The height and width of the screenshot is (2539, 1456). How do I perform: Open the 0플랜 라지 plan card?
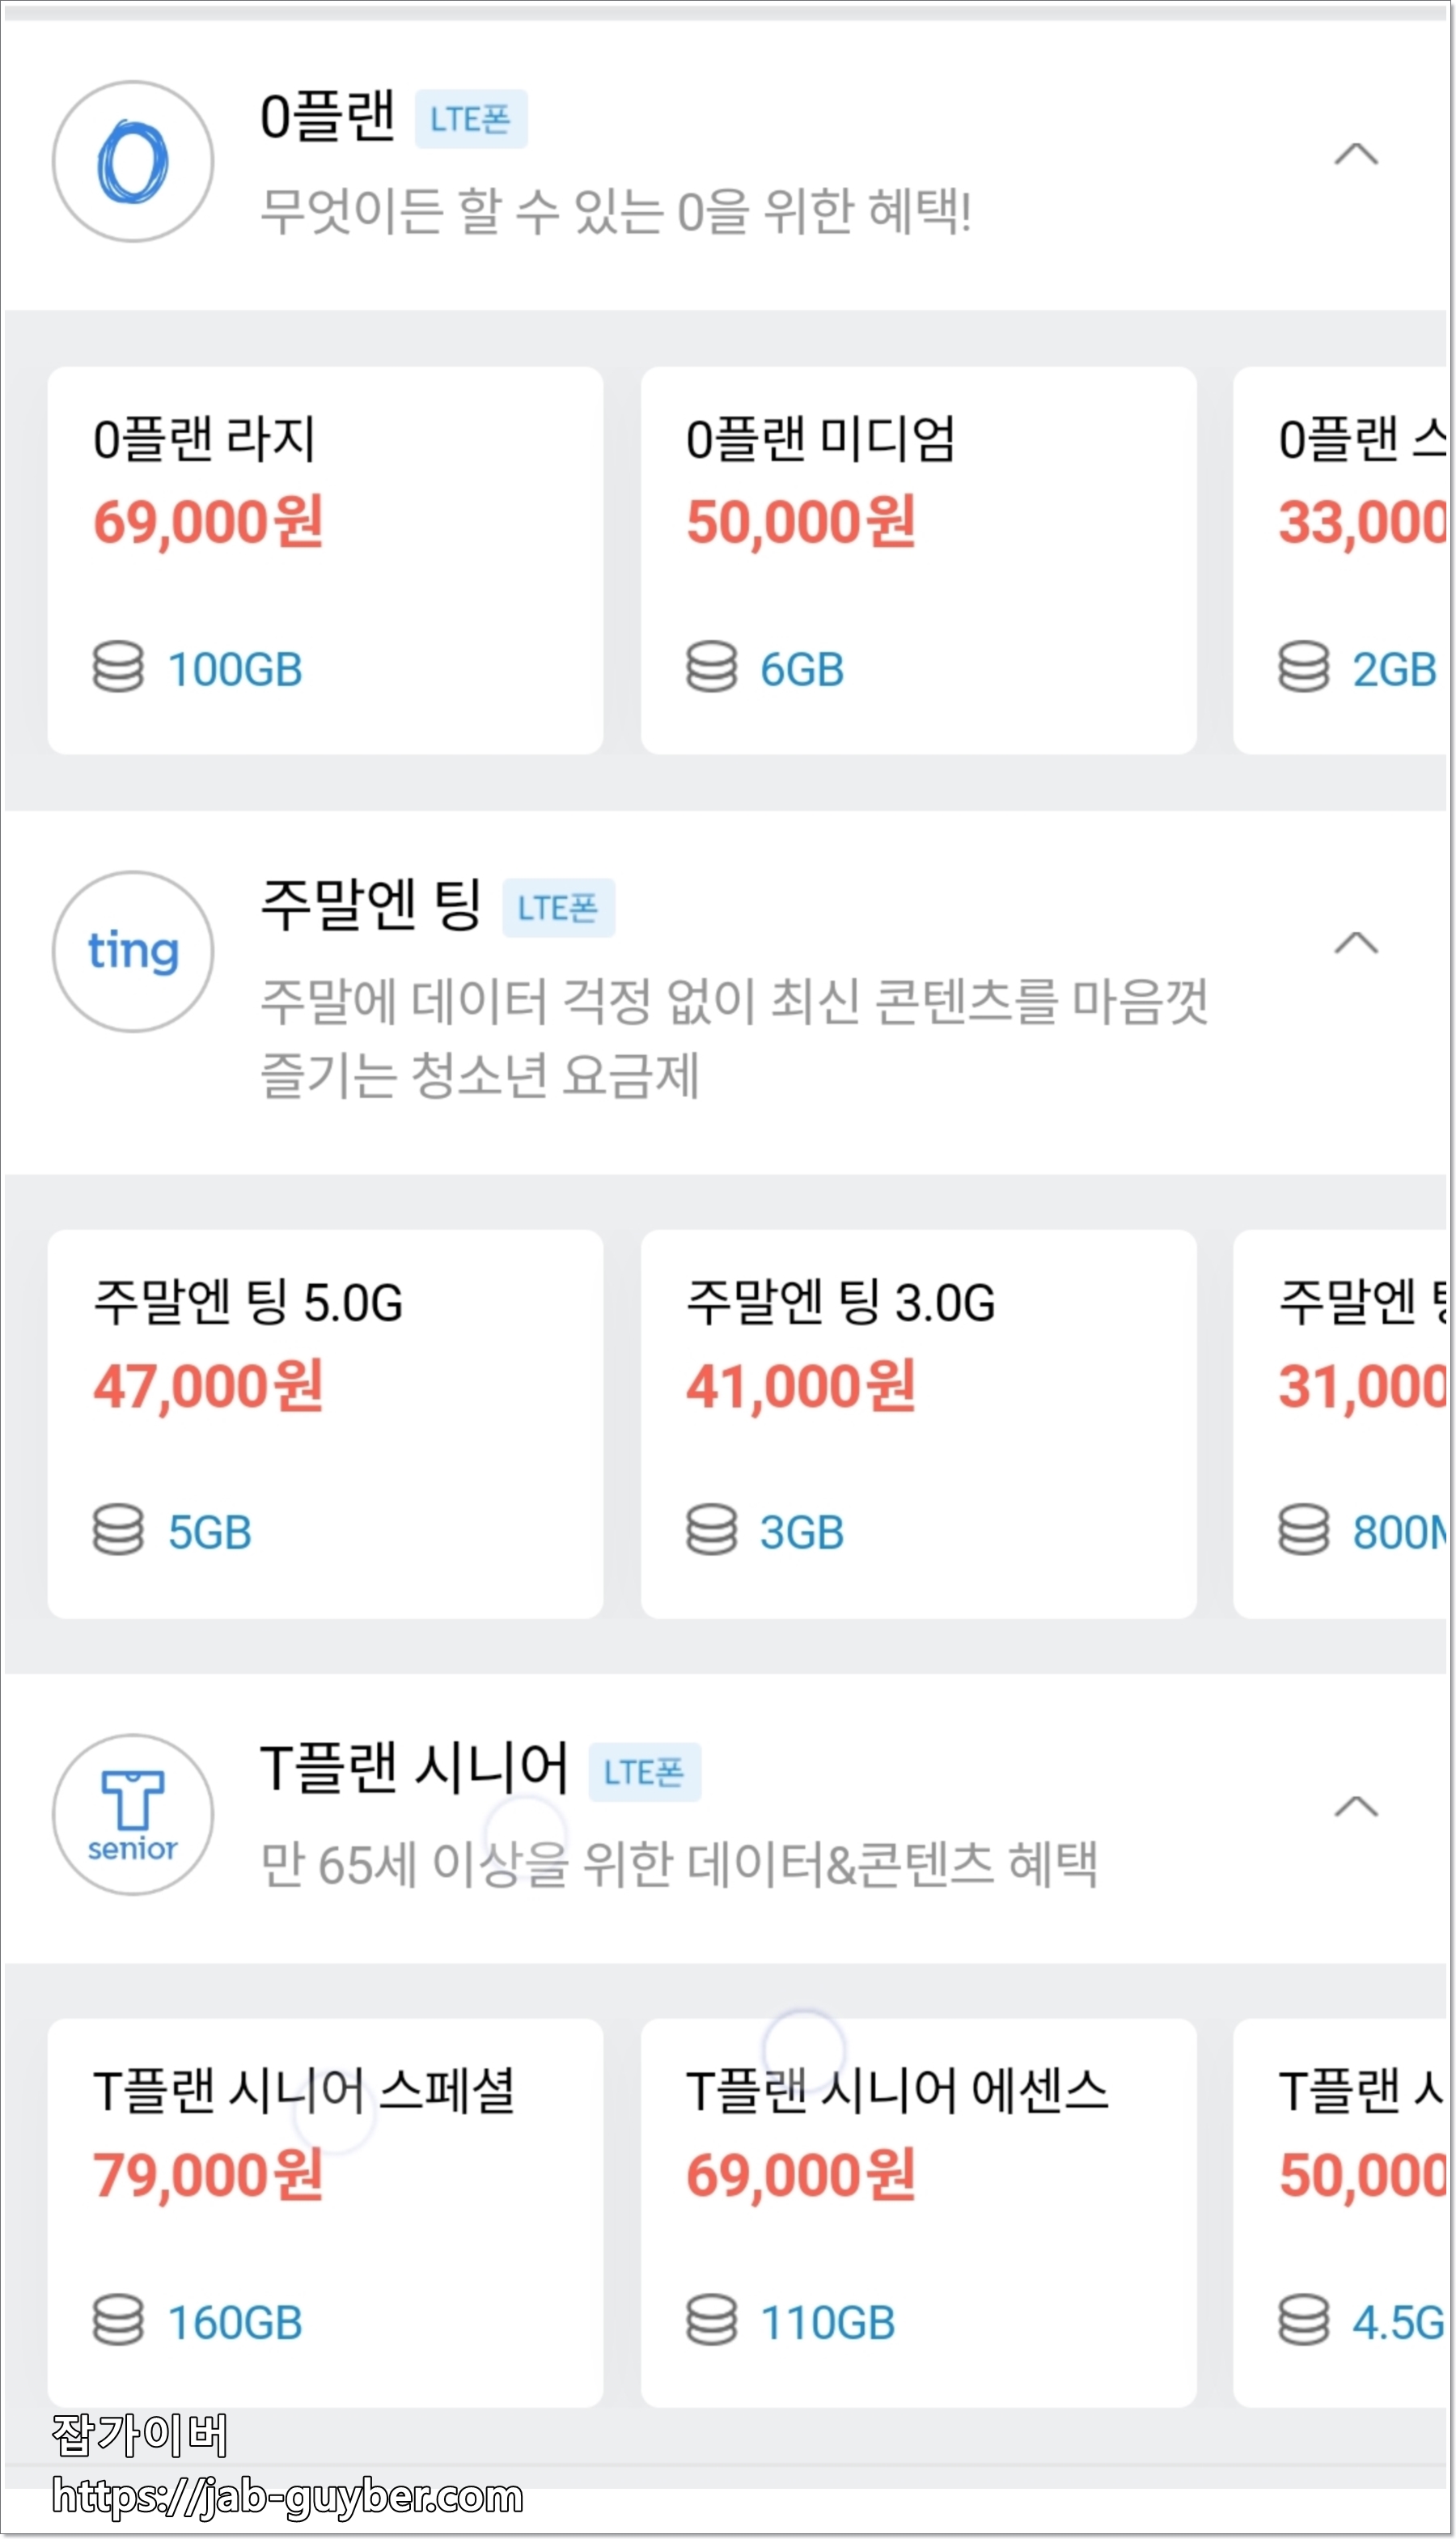click(325, 560)
